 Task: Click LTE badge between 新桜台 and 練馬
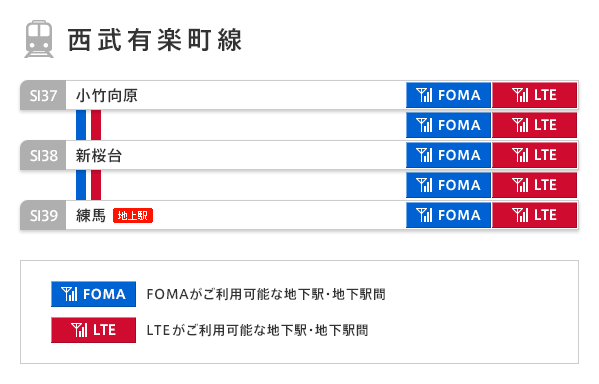coord(534,185)
